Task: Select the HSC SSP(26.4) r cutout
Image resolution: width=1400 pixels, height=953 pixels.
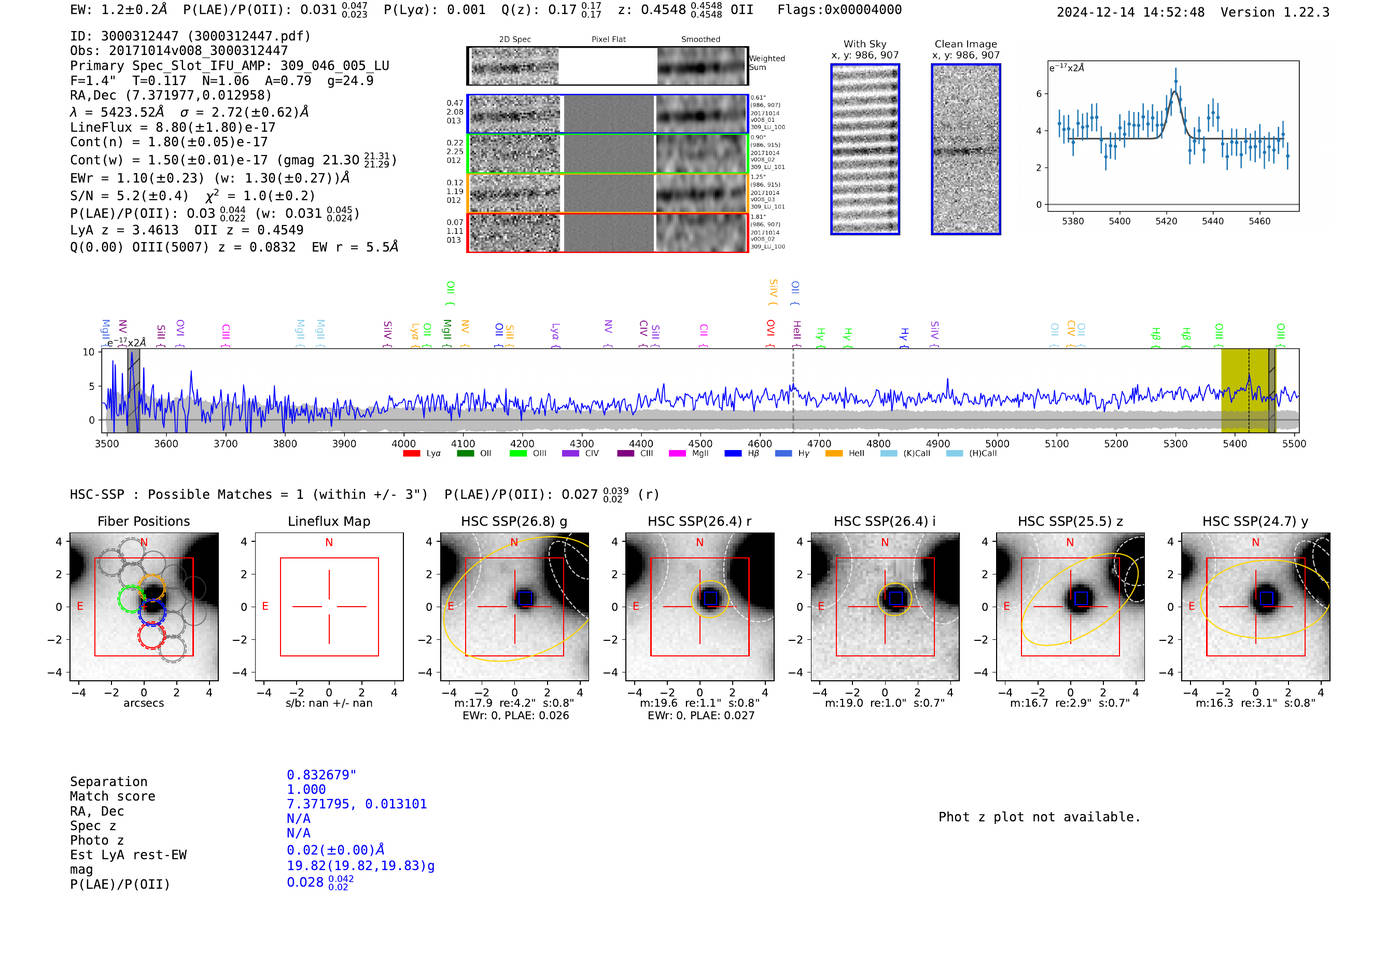Action: coord(700,607)
